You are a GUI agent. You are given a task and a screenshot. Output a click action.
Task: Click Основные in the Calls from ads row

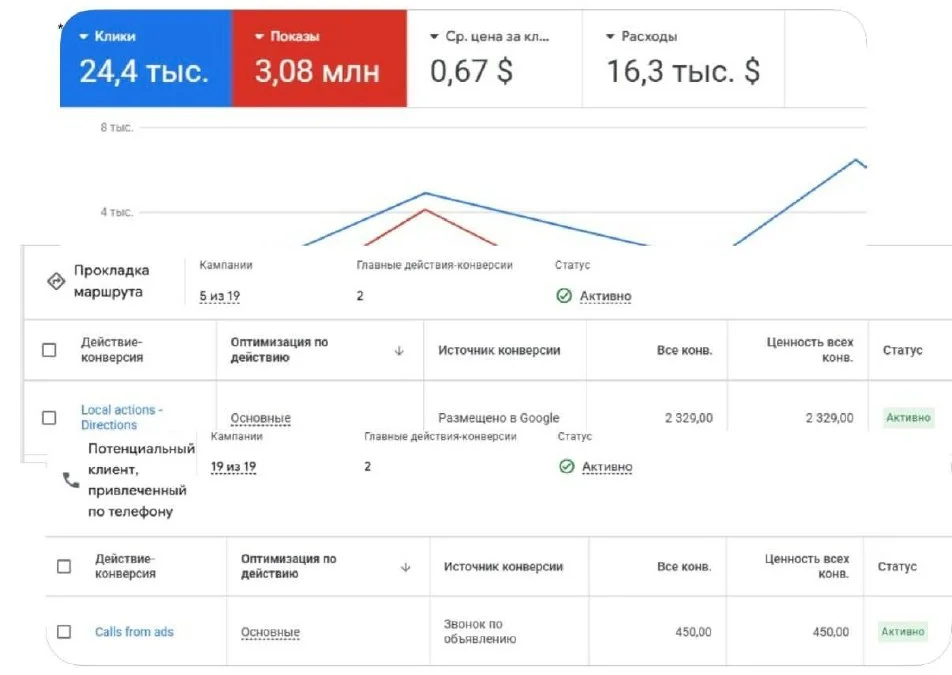pos(270,633)
